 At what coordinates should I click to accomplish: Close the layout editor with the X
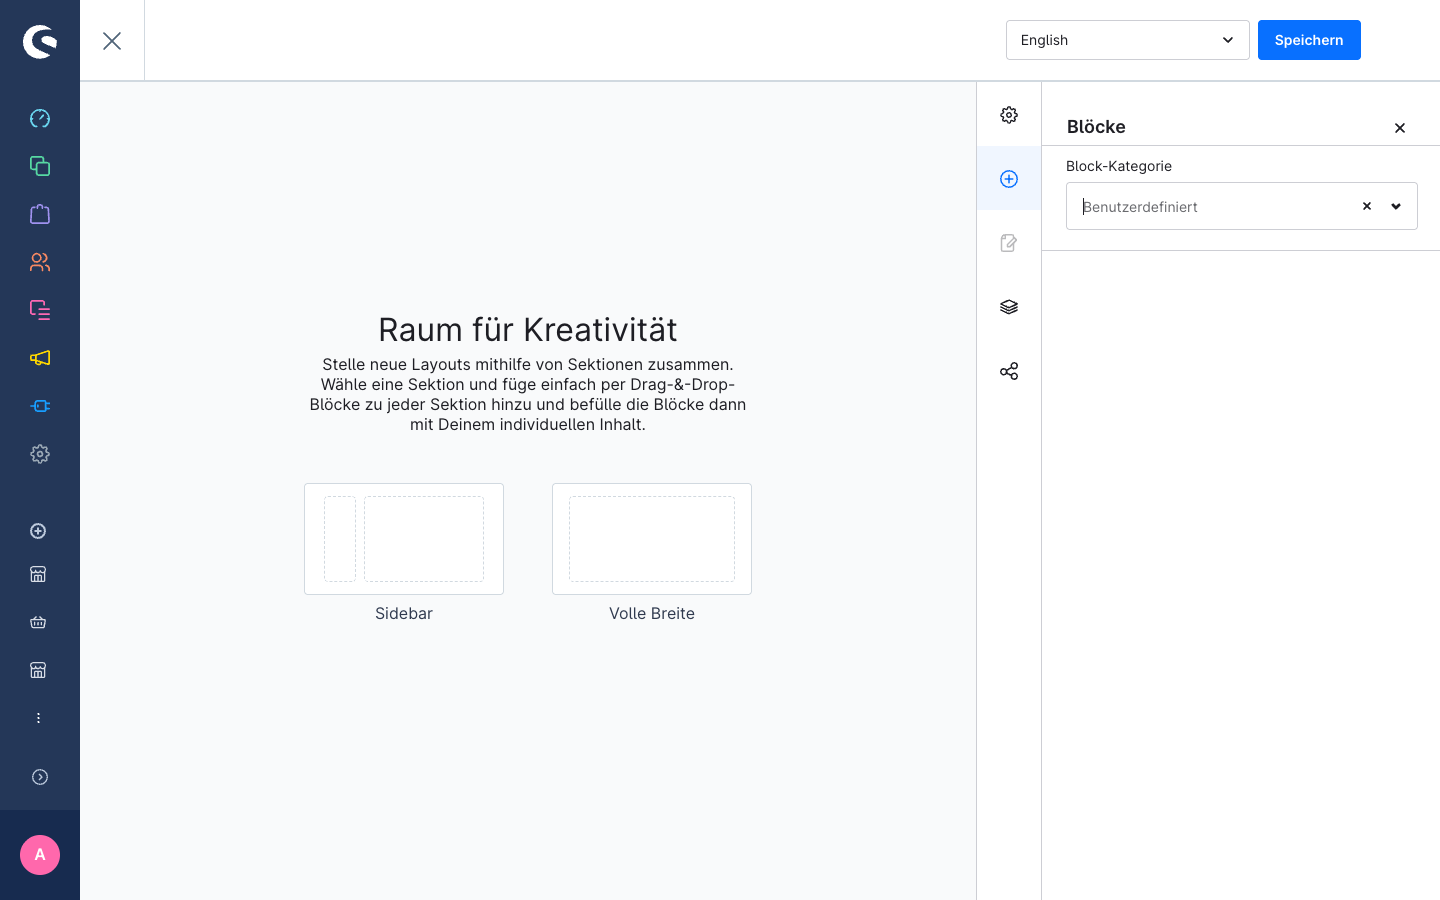112,41
